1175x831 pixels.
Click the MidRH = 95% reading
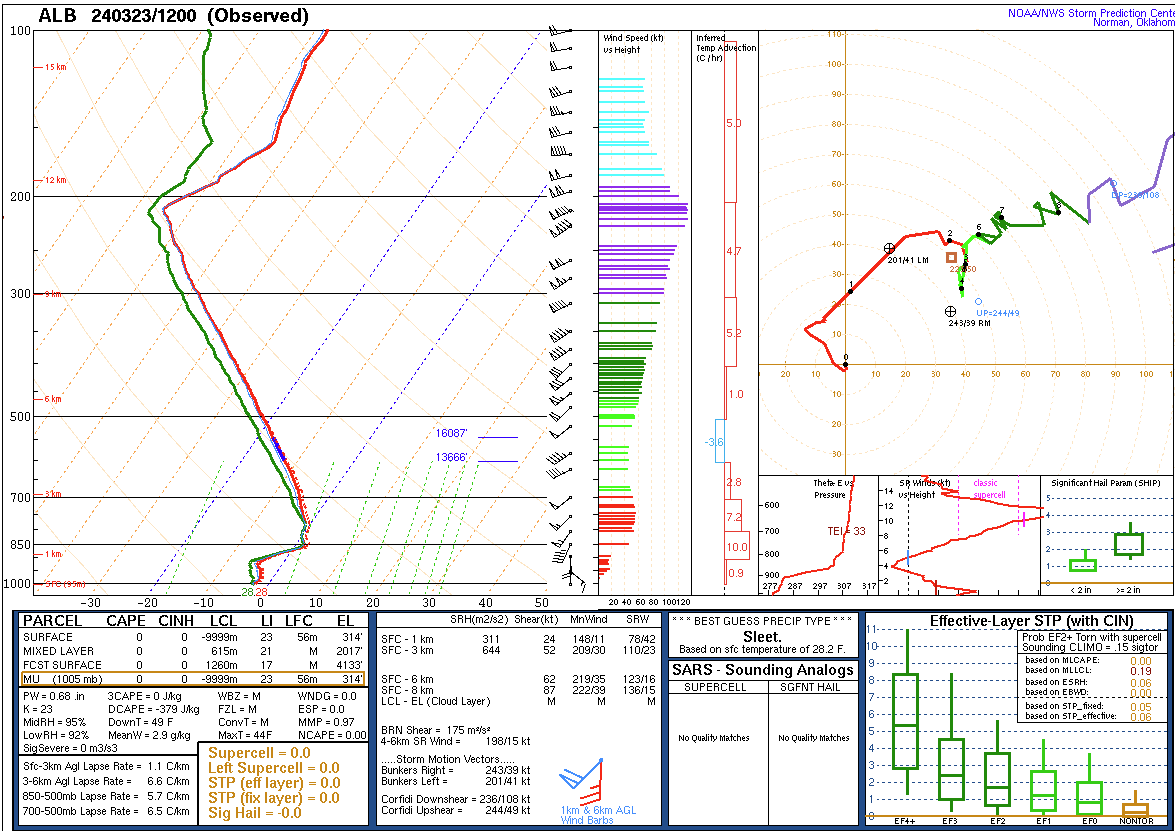pyautogui.click(x=55, y=722)
